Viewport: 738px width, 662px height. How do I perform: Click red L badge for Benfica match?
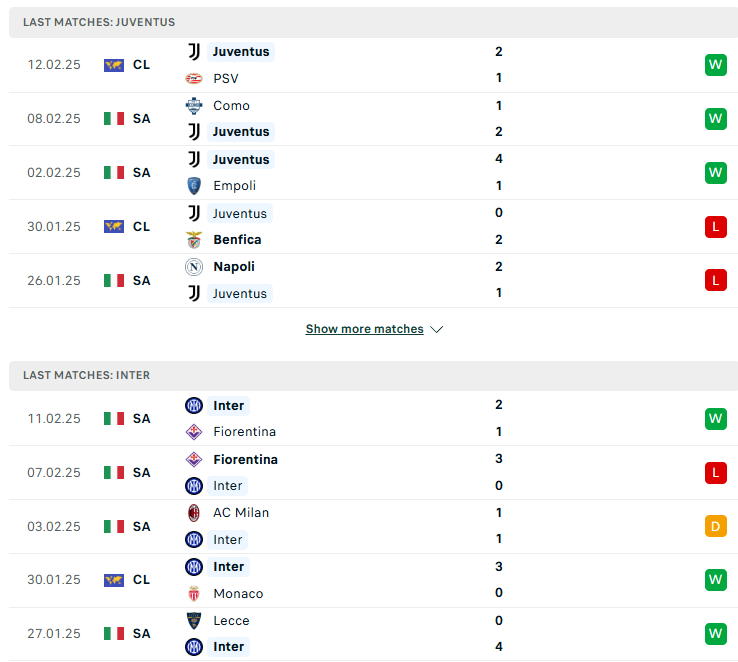pyautogui.click(x=715, y=227)
